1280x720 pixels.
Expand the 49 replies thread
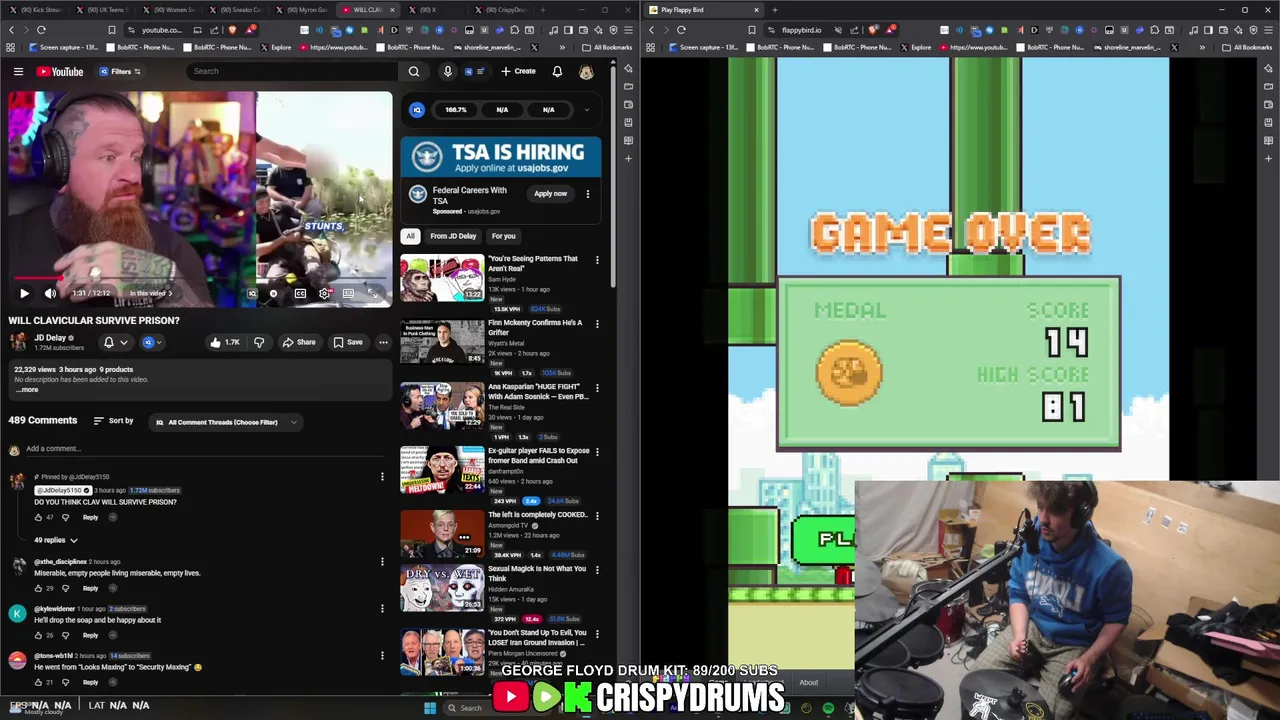point(56,540)
